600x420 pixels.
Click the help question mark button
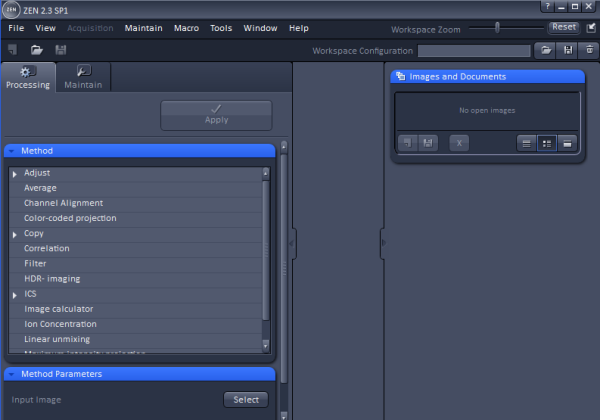point(547,7)
